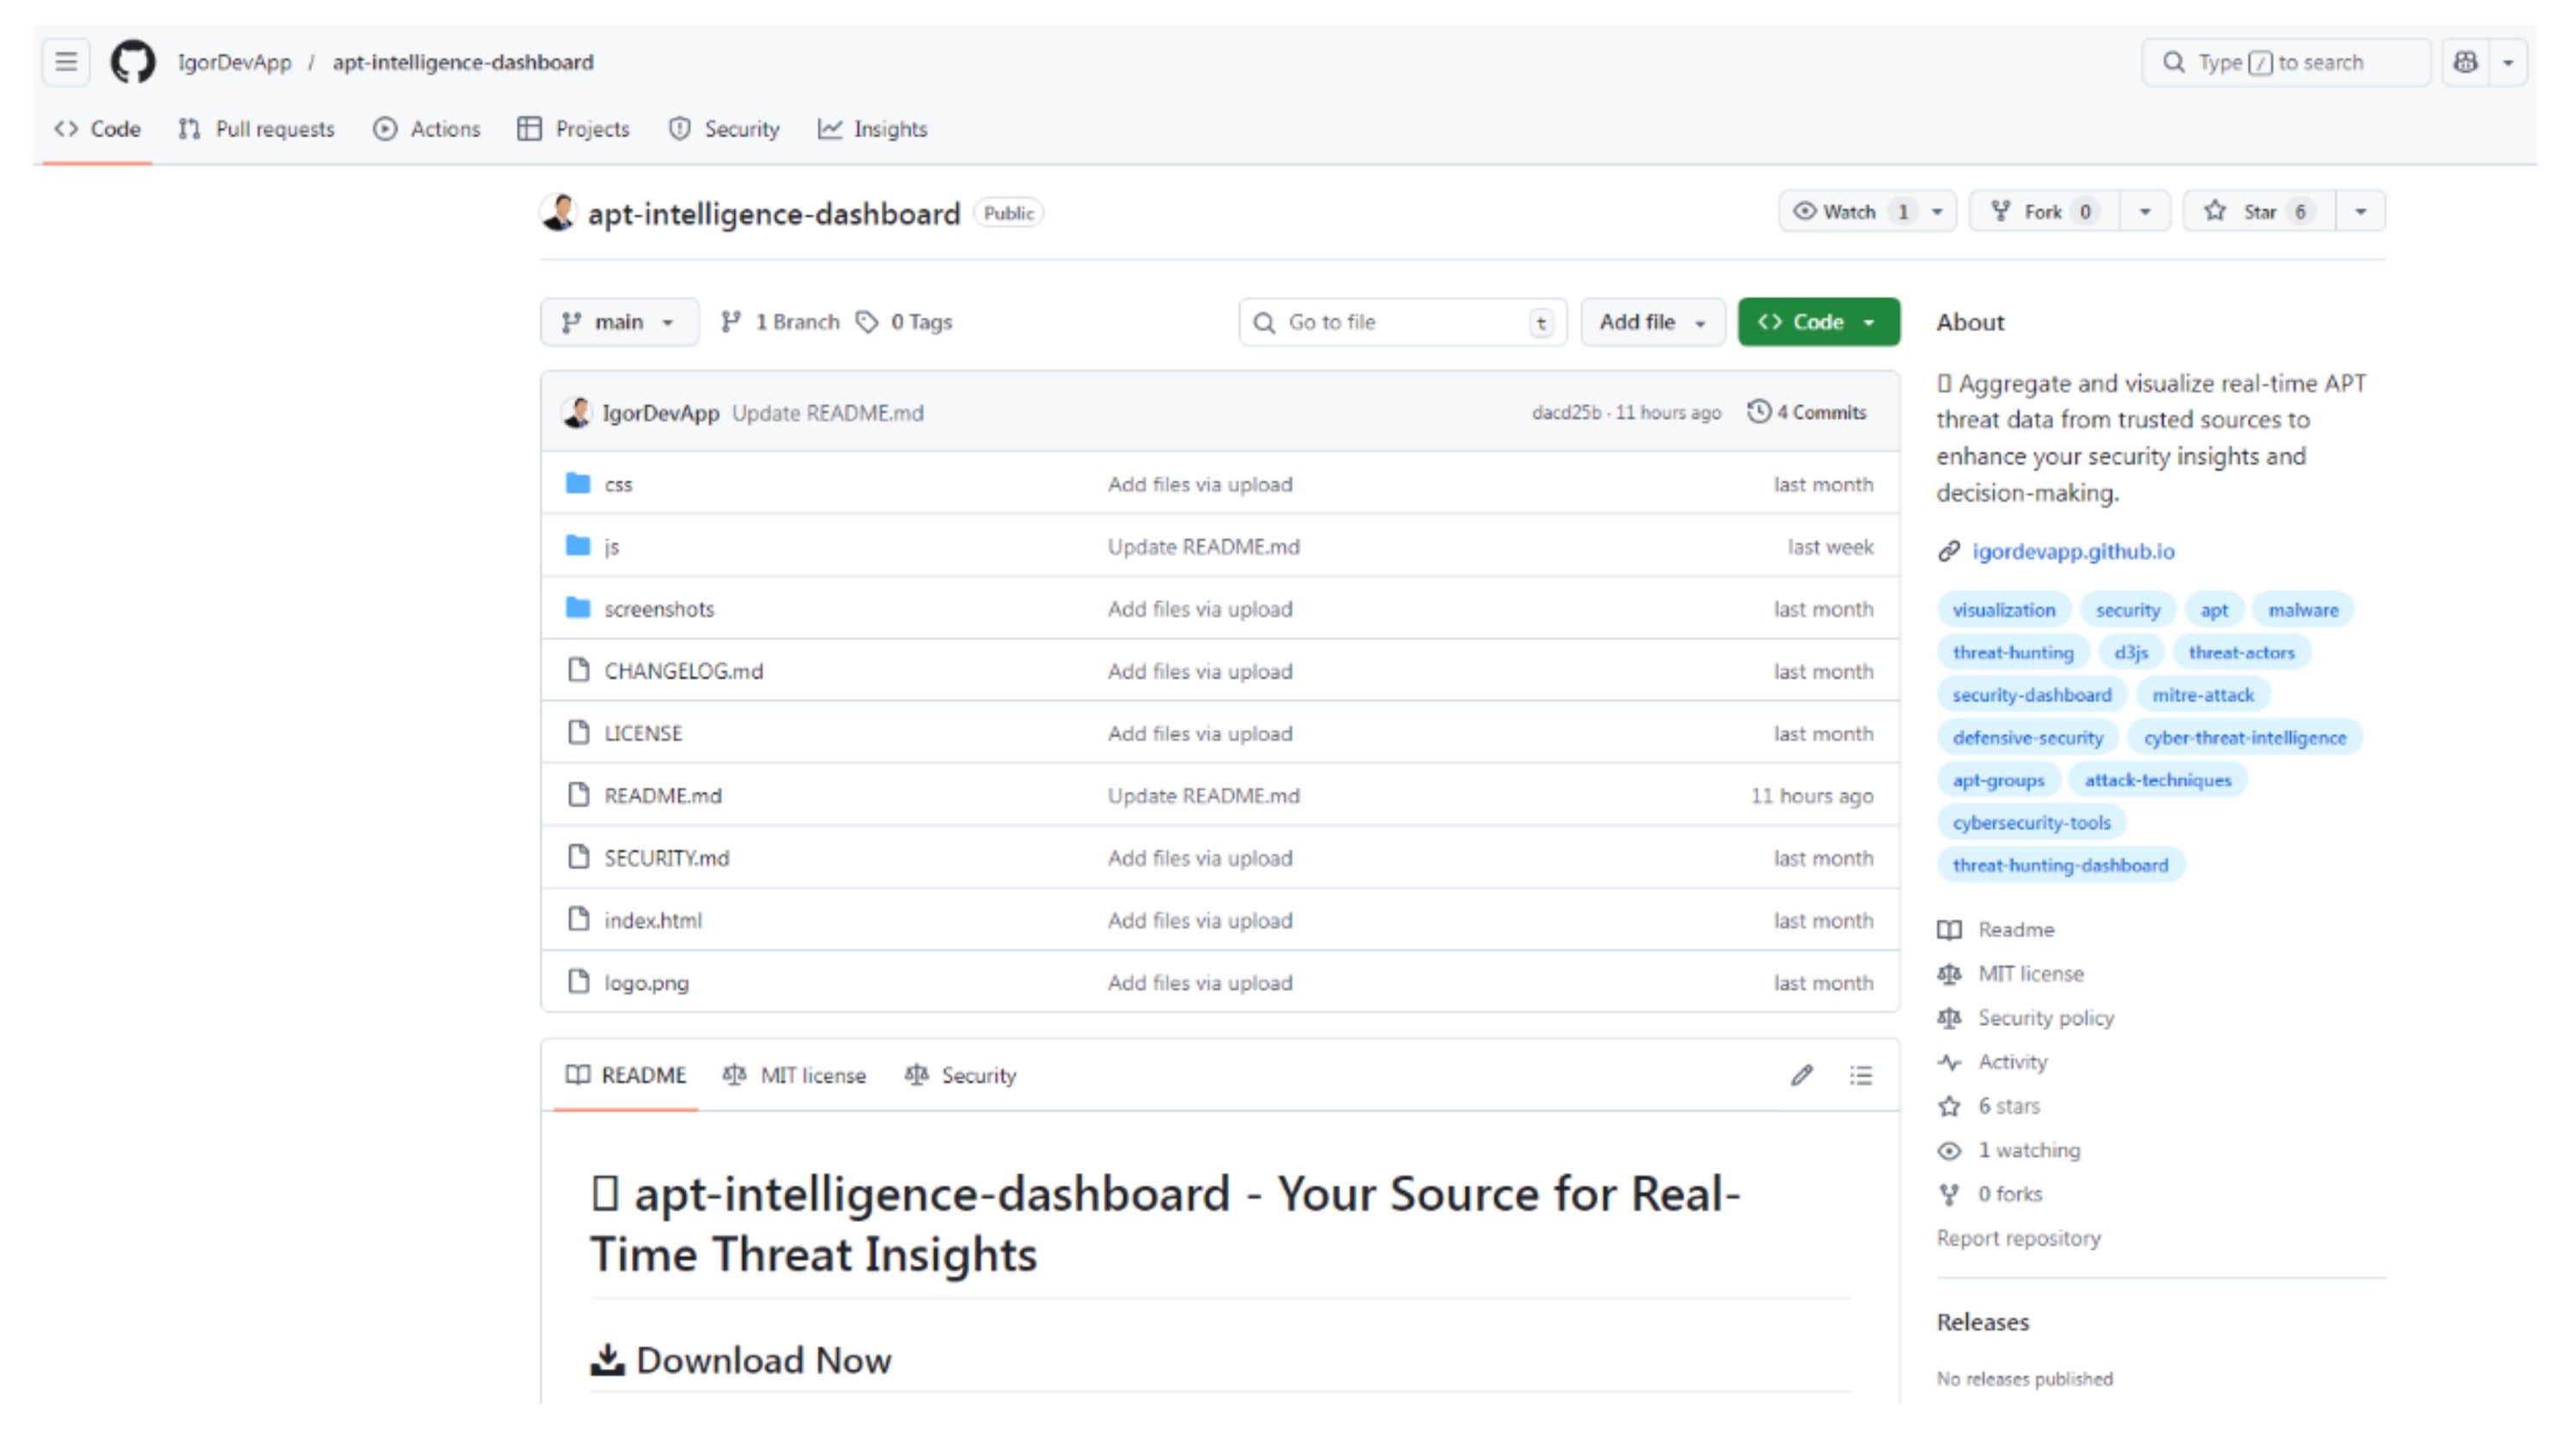The image size is (2576, 1449).
Task: Click the mitre-attack topic tag
Action: (x=2202, y=695)
